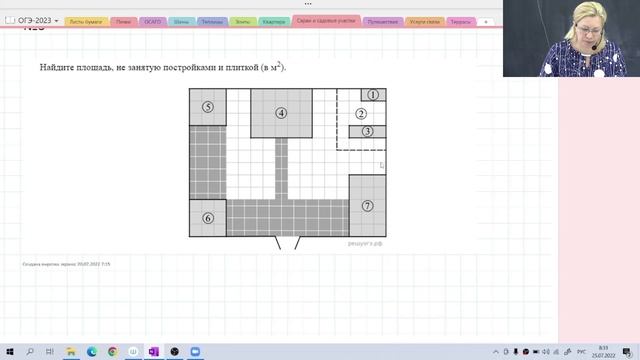Screen dimensions: 640x360
Task: Click building number 6 on the plan
Action: point(208,218)
